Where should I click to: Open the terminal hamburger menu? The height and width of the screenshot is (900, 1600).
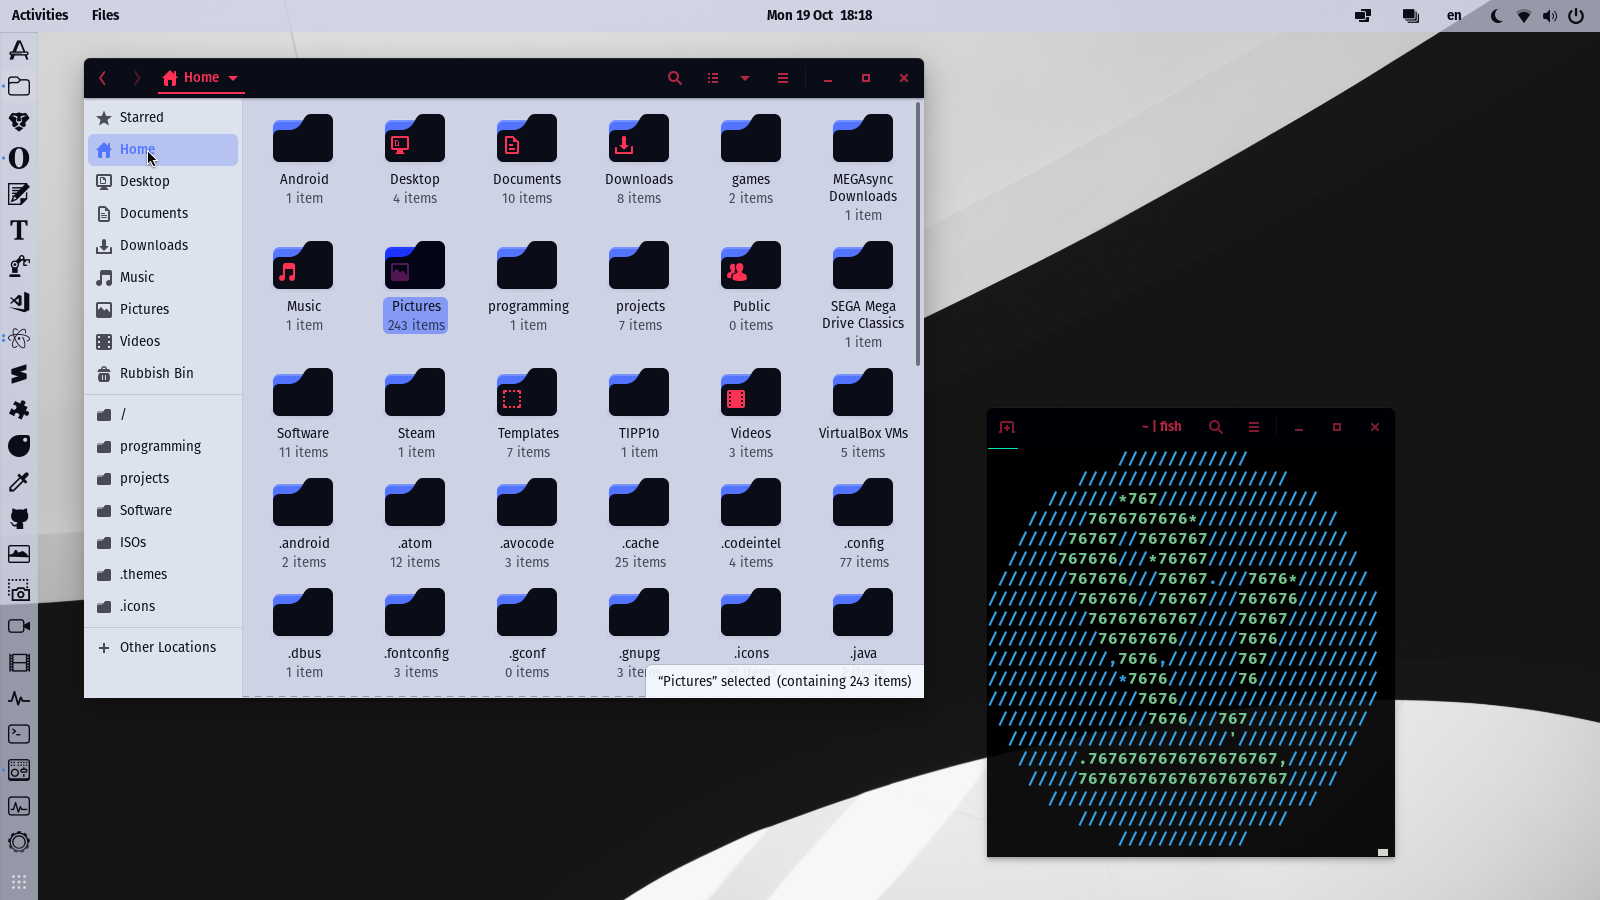[x=1254, y=427]
